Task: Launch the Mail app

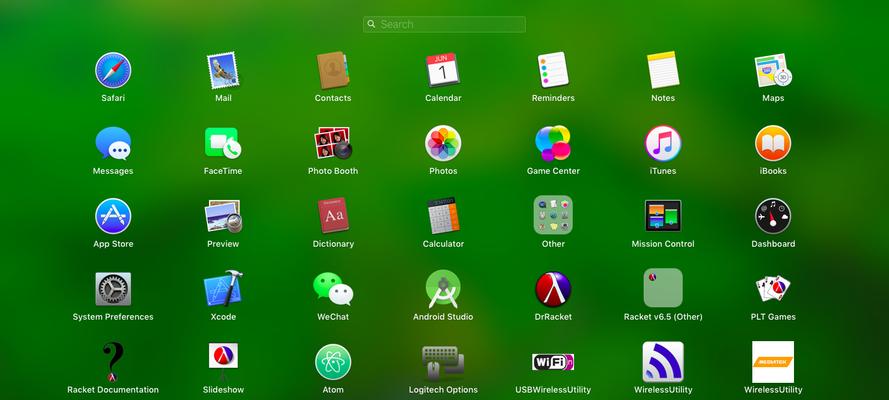Action: coord(223,70)
